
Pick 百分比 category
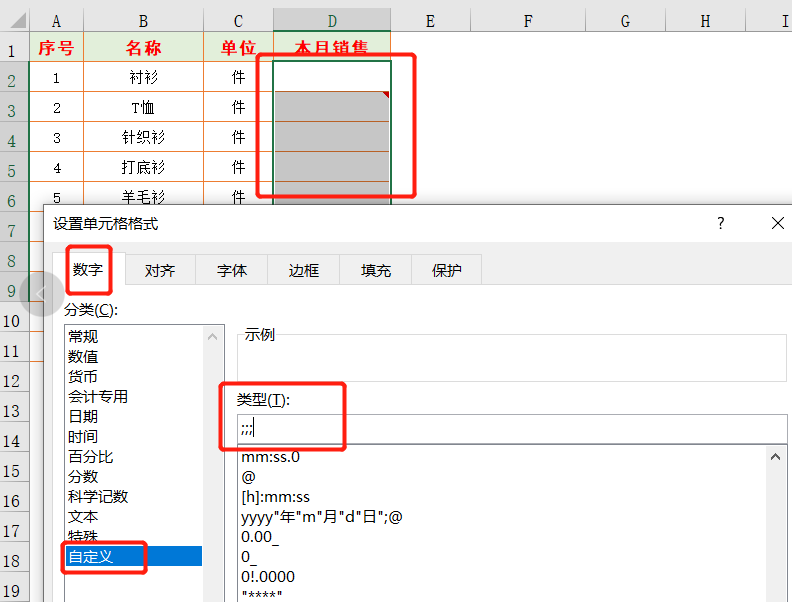[x=134, y=457]
